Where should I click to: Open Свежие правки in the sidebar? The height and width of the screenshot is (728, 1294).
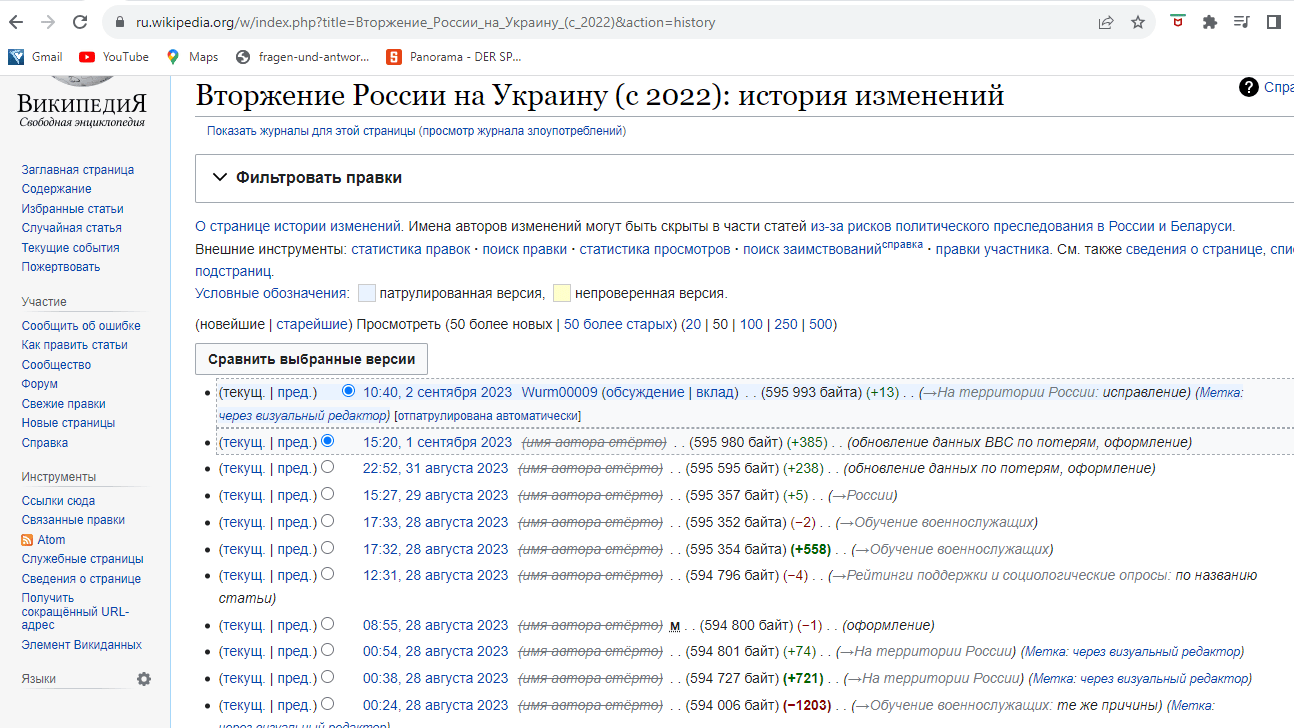(x=63, y=404)
